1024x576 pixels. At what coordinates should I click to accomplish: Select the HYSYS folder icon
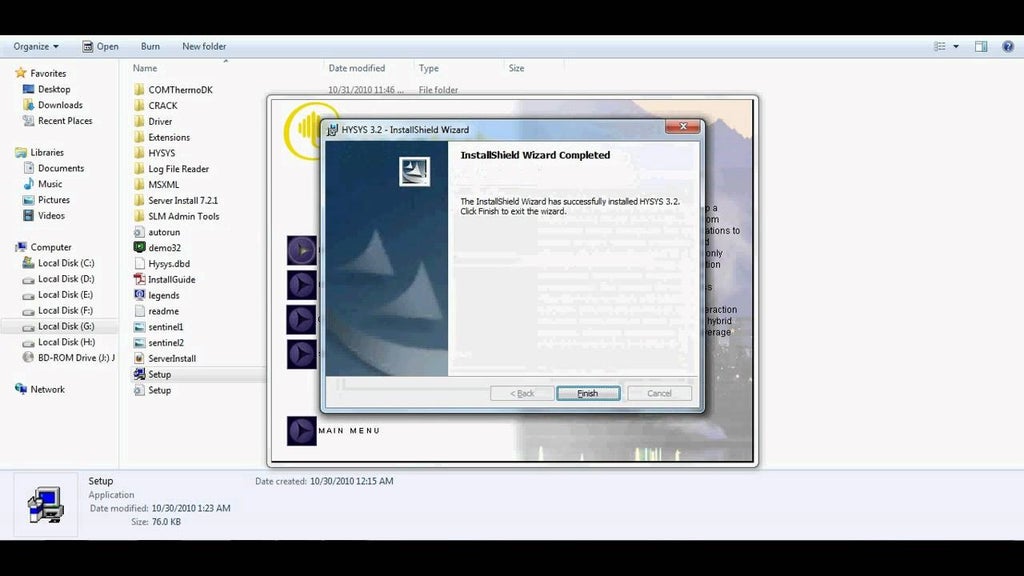pyautogui.click(x=138, y=153)
